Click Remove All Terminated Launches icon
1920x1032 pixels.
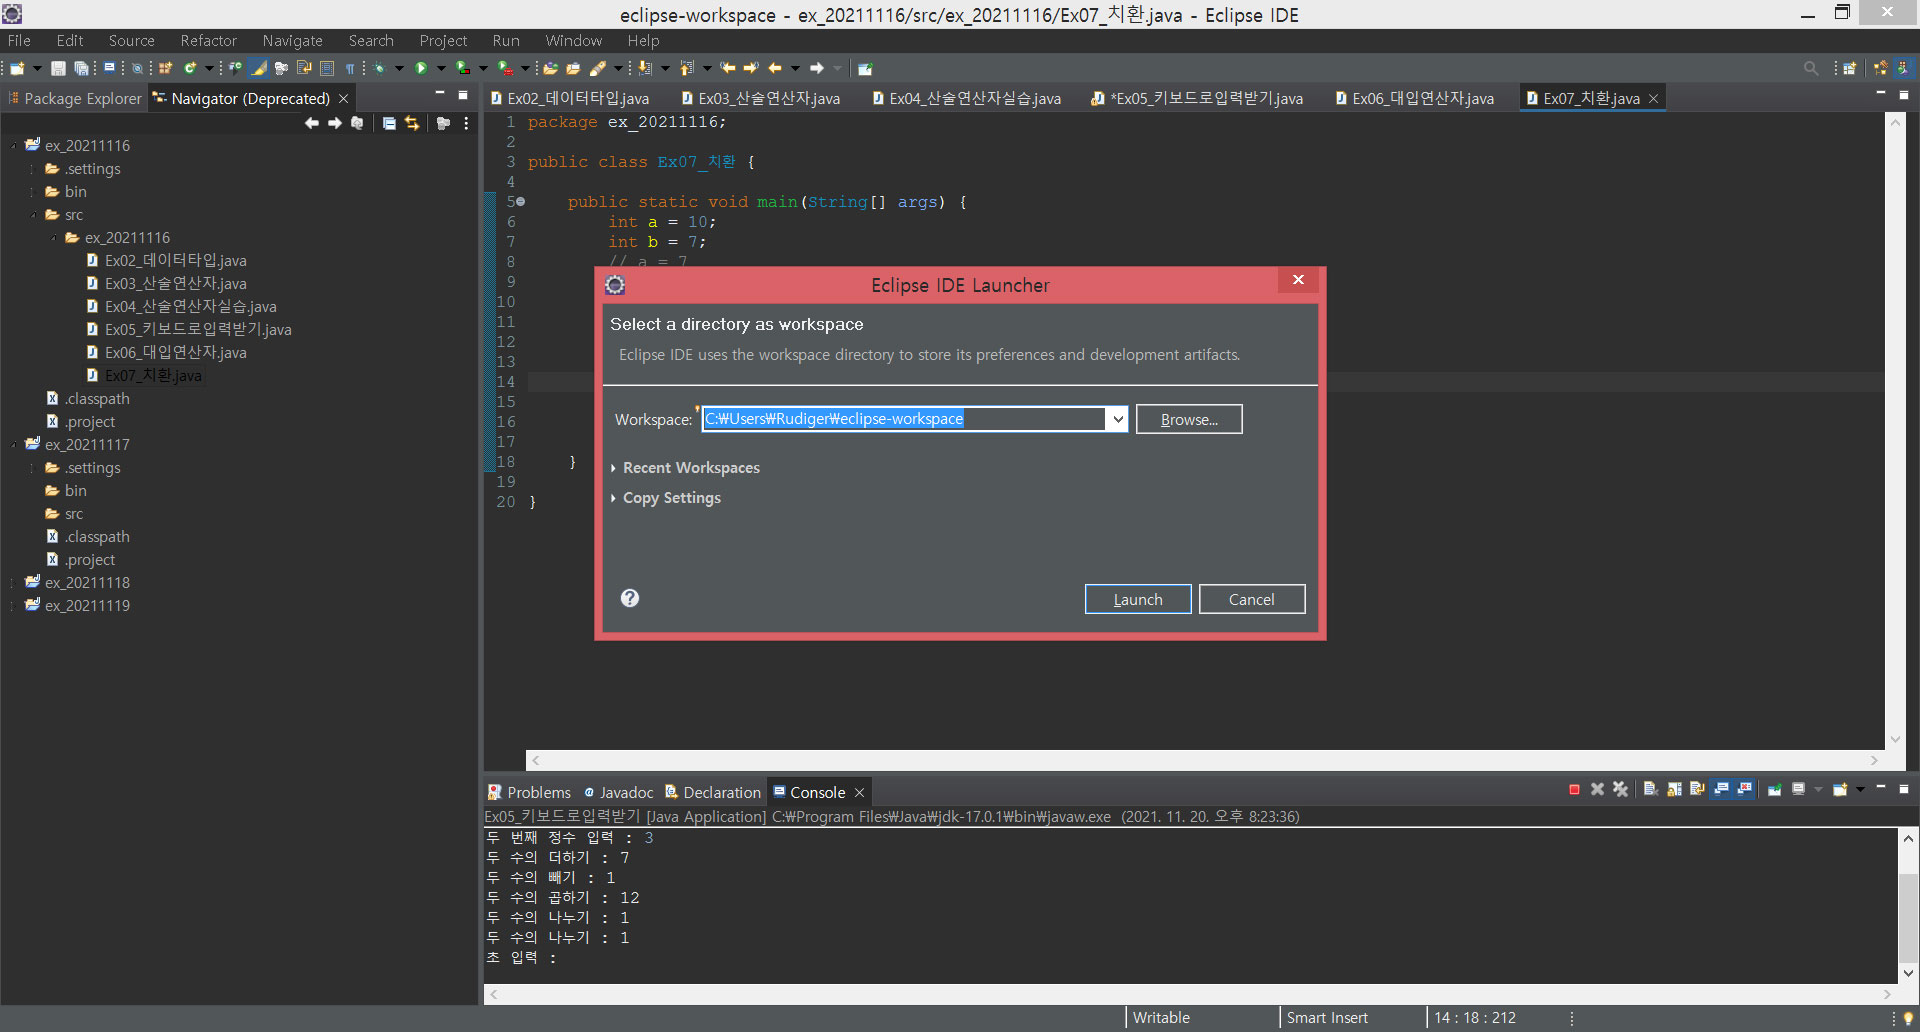point(1620,790)
